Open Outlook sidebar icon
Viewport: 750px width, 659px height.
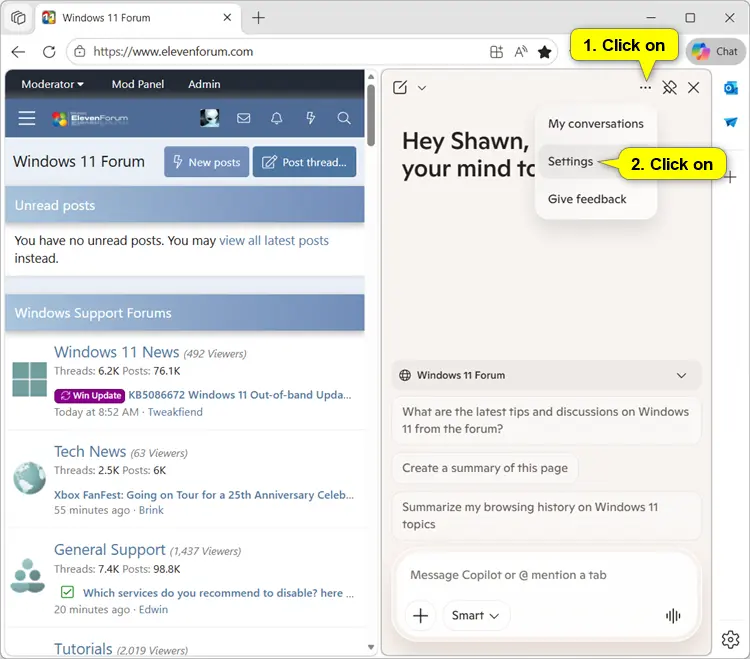[x=731, y=88]
